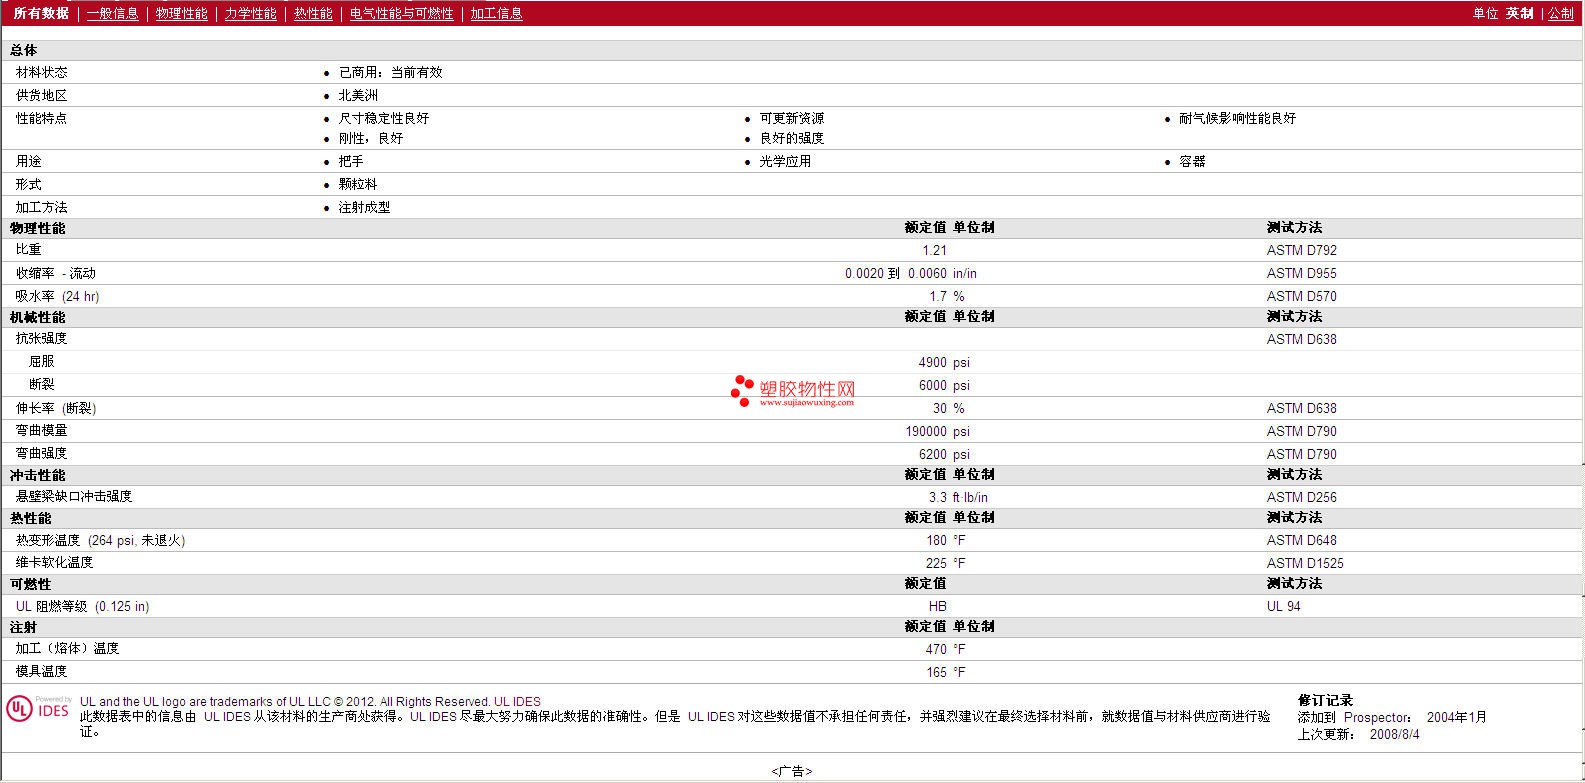Viewport: 1585px width, 783px height.
Task: Click UL IDES link before 尽最大努力
Action: click(433, 716)
